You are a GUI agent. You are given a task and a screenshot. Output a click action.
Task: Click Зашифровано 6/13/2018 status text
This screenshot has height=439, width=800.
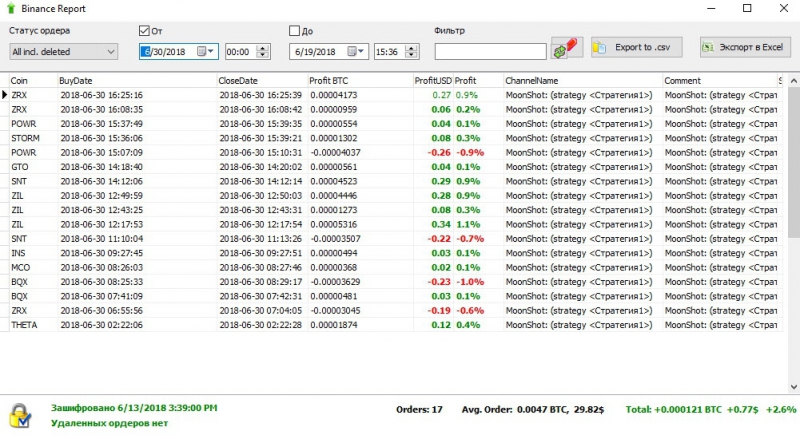[134, 408]
